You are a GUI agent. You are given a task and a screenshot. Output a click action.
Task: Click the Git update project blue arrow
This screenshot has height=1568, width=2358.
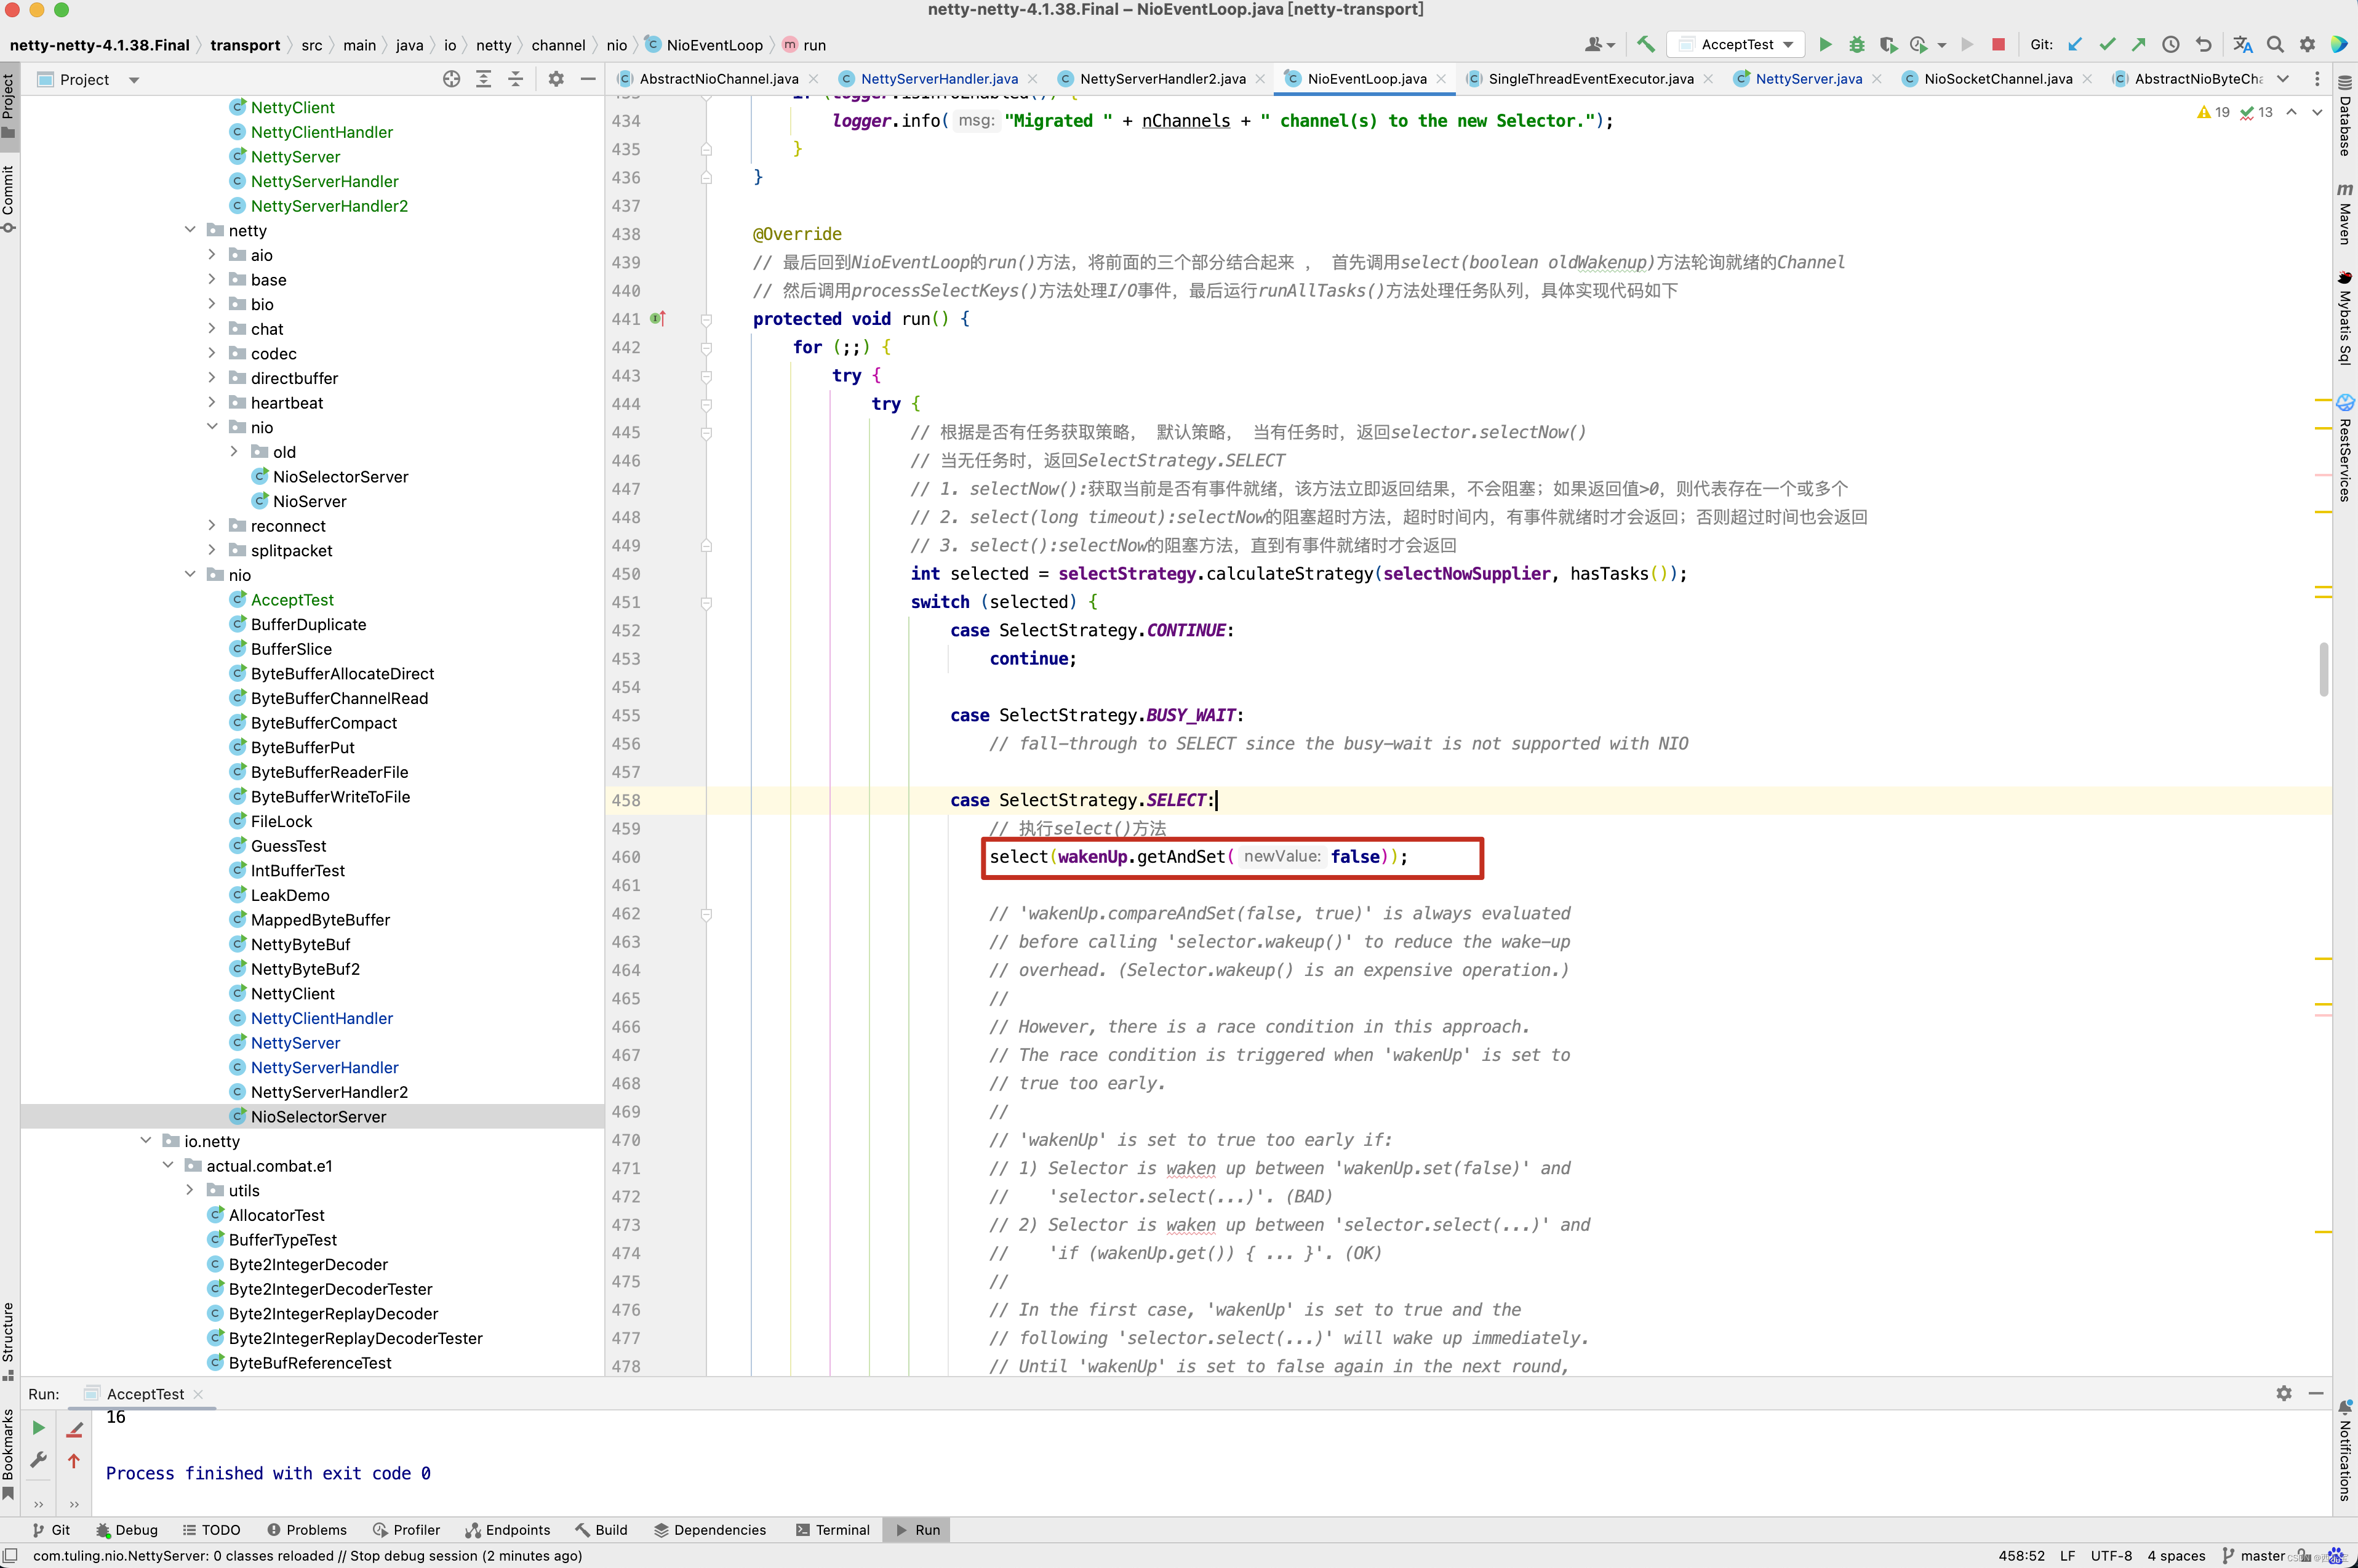[x=2075, y=44]
